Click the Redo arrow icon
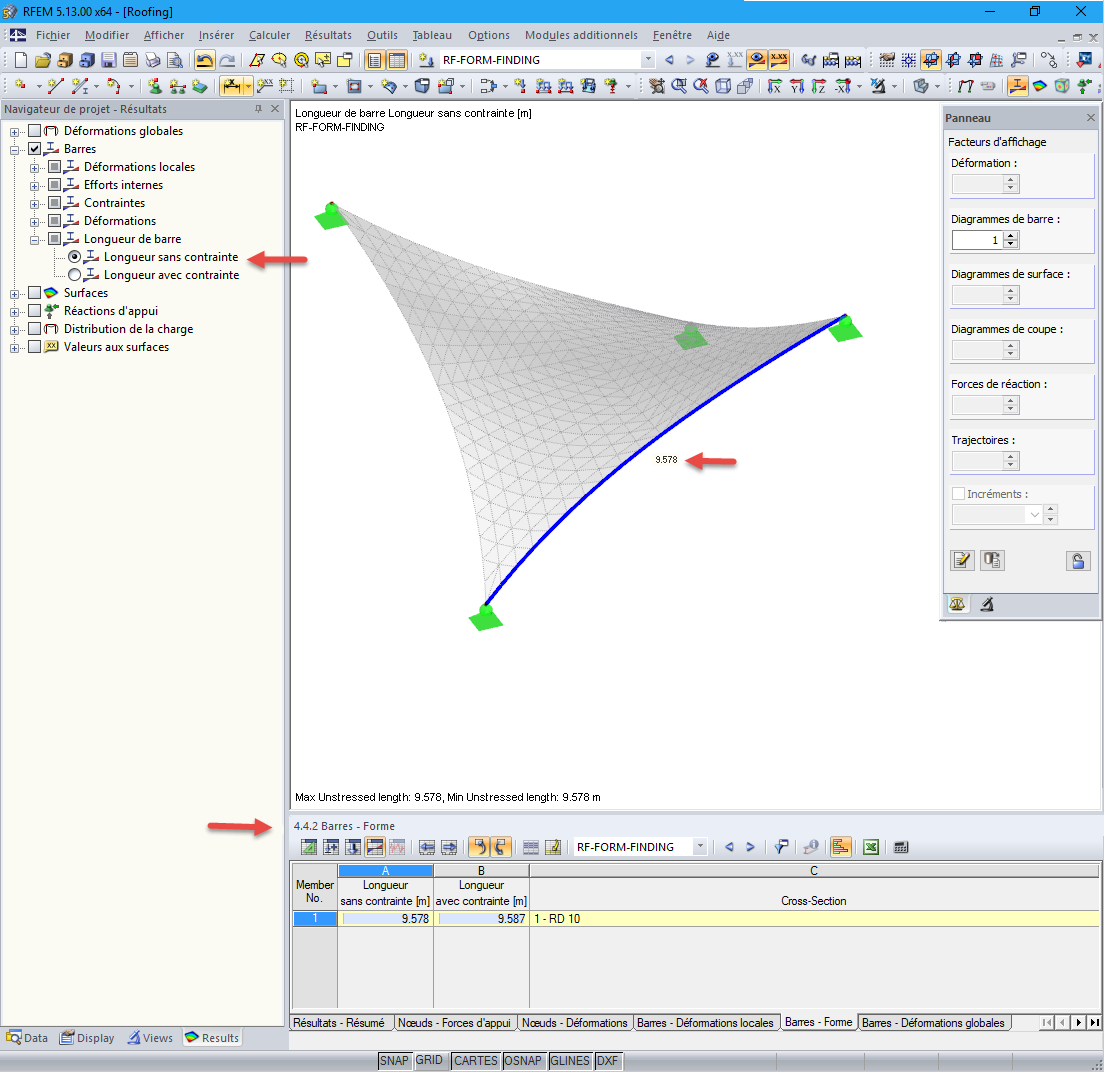The height and width of the screenshot is (1072, 1104). point(227,60)
